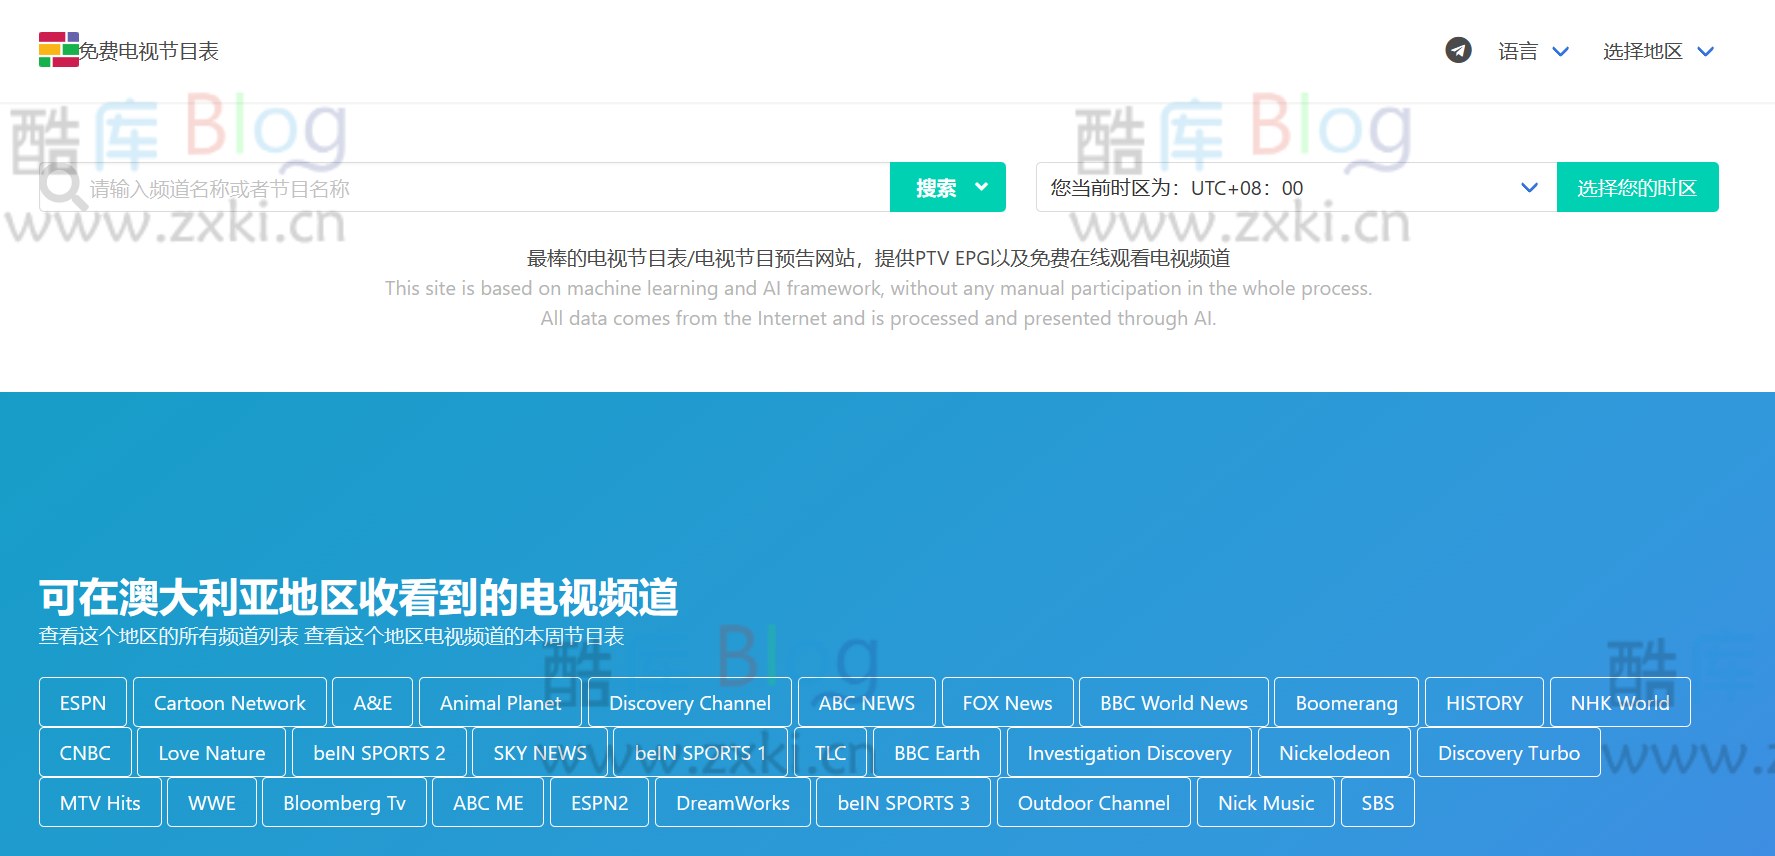The width and height of the screenshot is (1775, 856).
Task: Open the beIN SPORTS 1 channel
Action: (700, 752)
